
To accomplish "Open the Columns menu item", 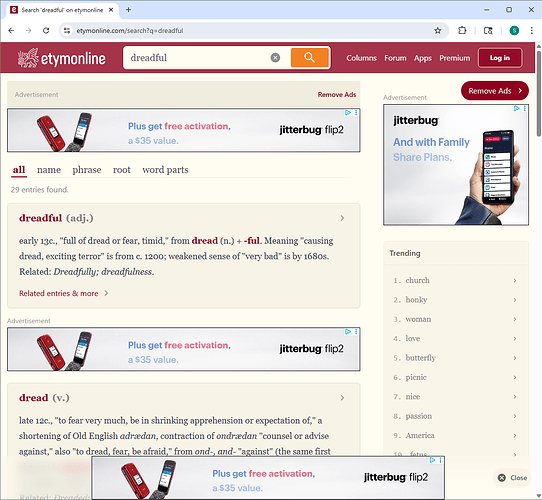I will pyautogui.click(x=361, y=58).
